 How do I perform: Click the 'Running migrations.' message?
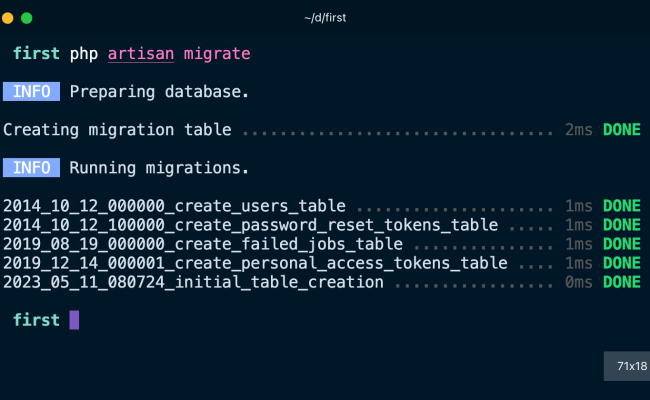(159, 168)
